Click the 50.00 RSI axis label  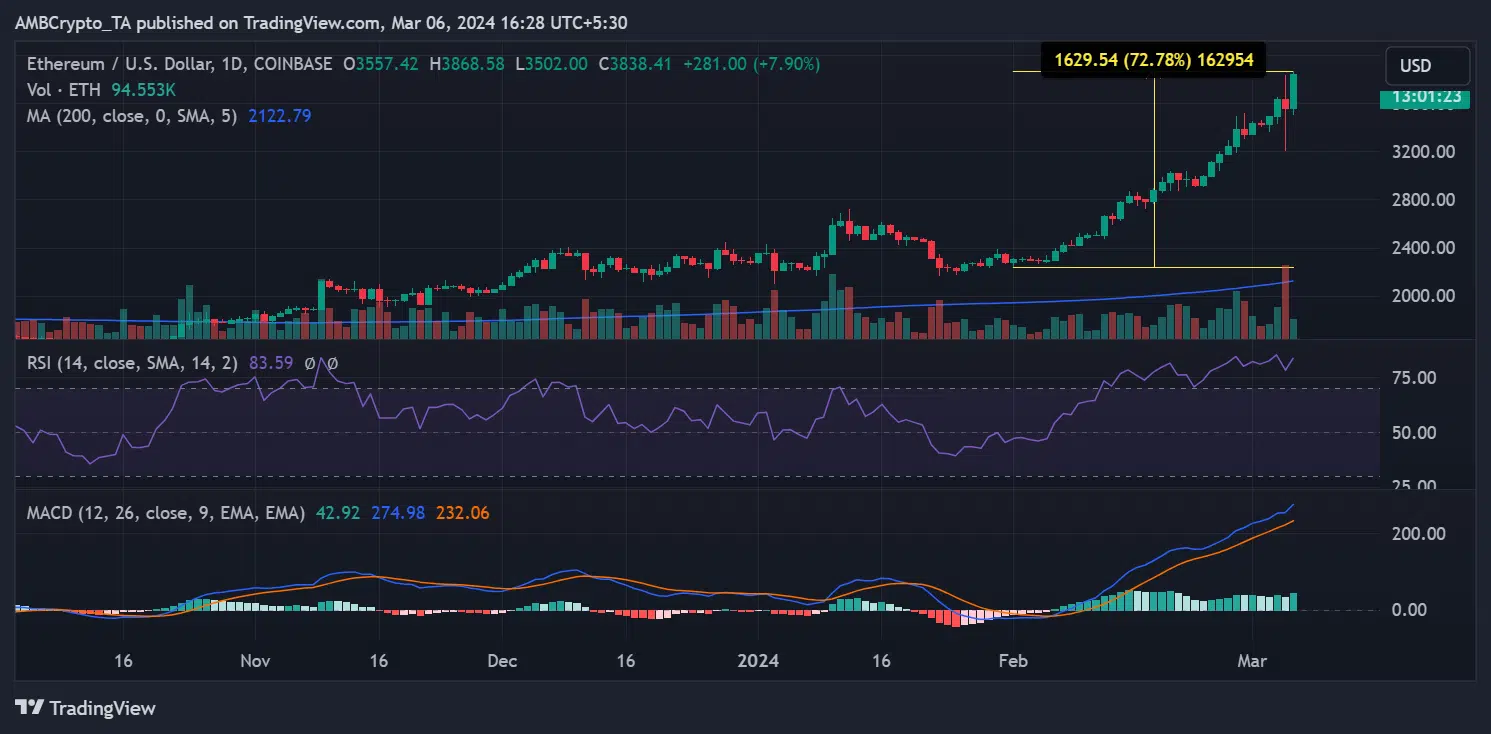click(x=1415, y=433)
